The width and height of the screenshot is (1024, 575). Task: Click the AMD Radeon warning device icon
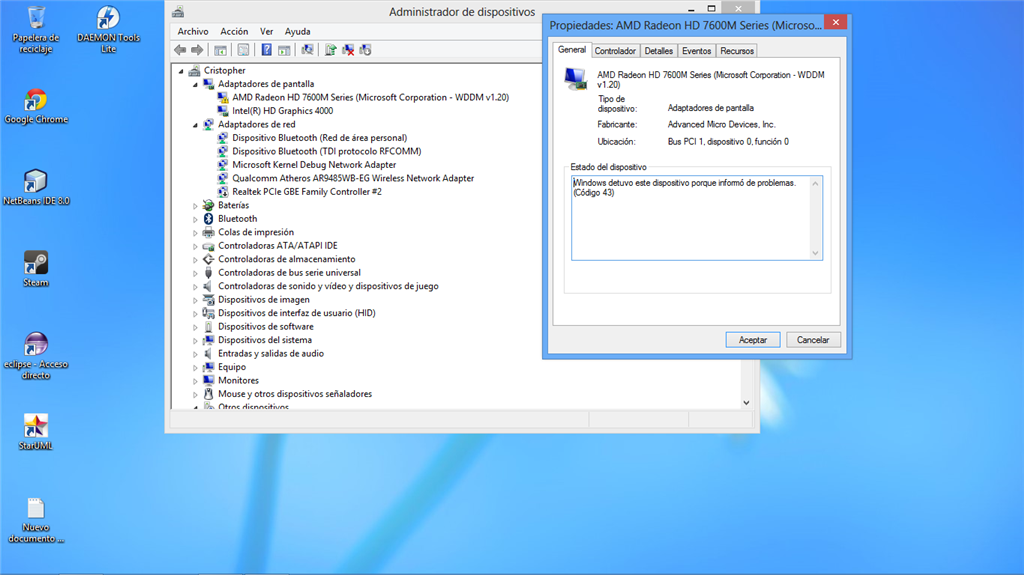pos(223,97)
